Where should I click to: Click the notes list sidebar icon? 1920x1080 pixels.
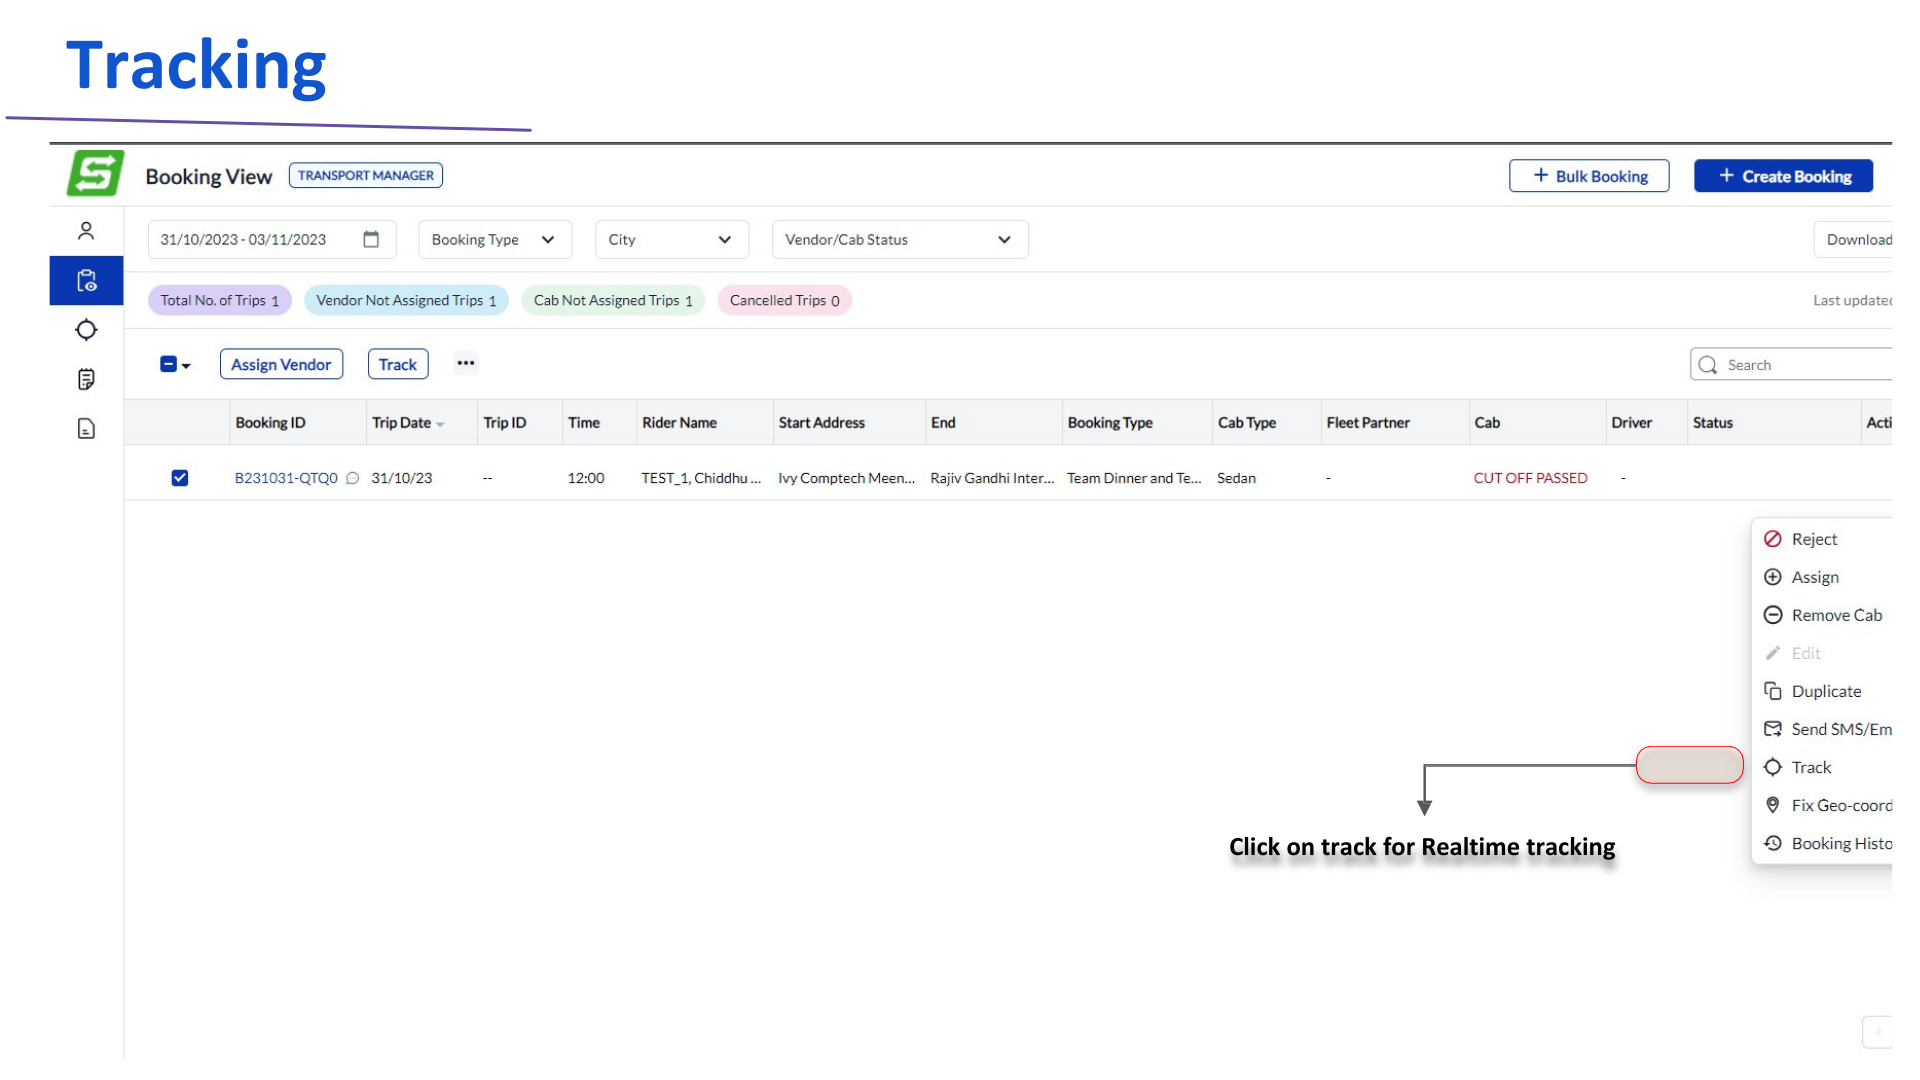(86, 379)
